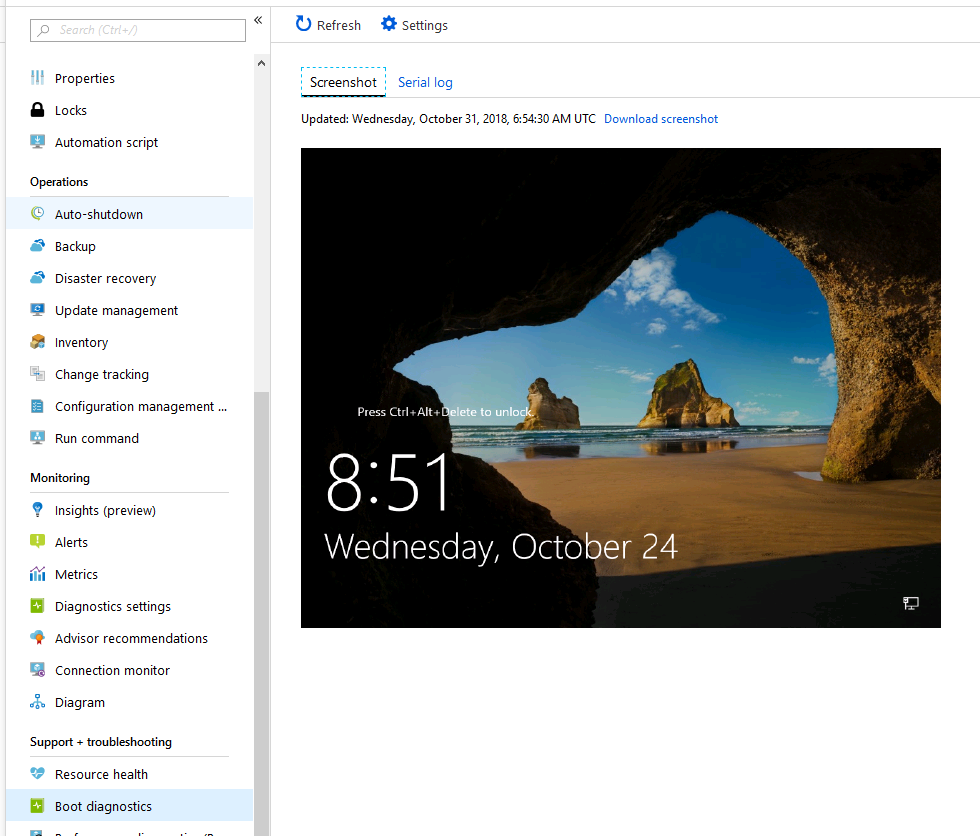Open Disaster recovery settings
Screen dimensions: 980x836
(x=104, y=277)
